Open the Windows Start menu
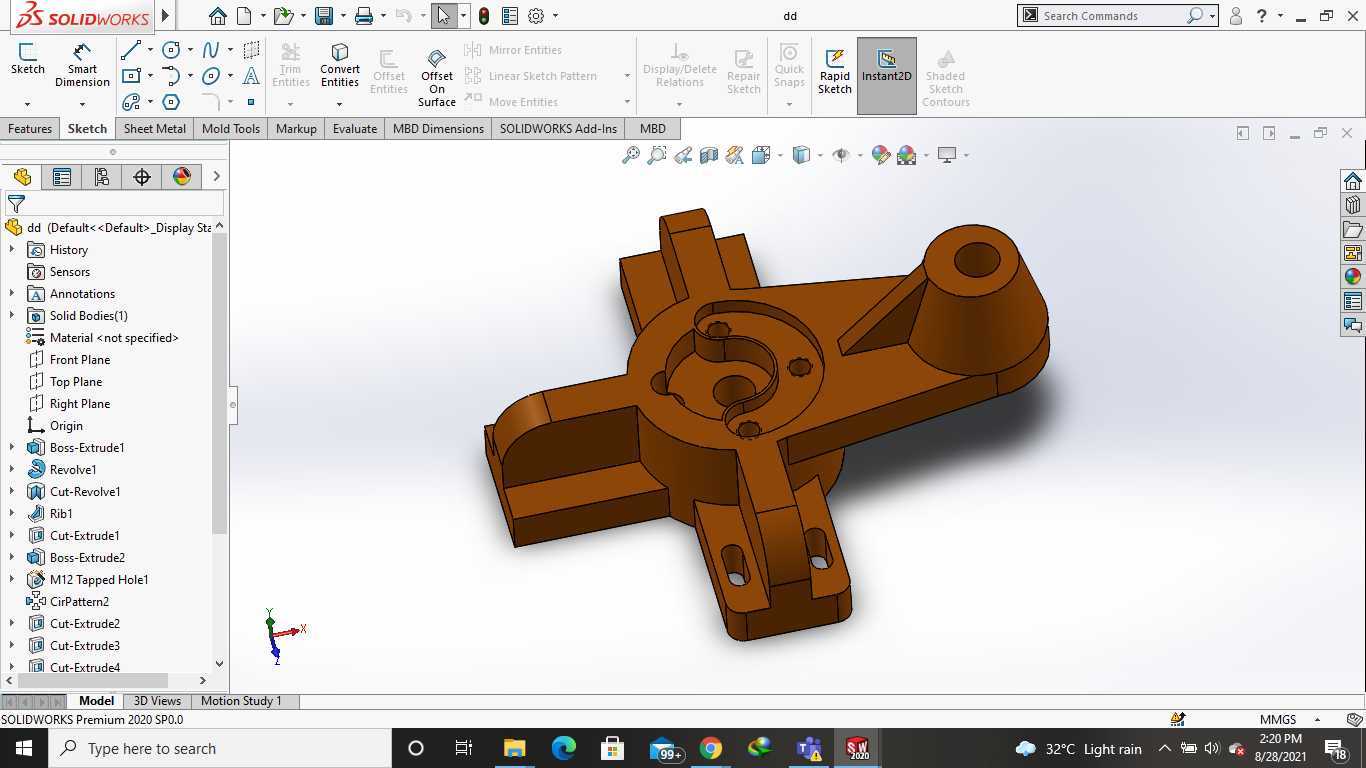 coord(23,748)
